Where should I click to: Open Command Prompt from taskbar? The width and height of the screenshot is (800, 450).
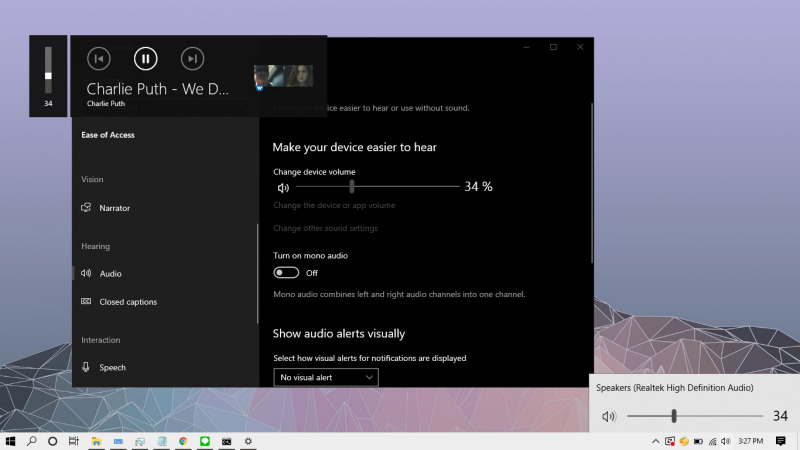227,441
